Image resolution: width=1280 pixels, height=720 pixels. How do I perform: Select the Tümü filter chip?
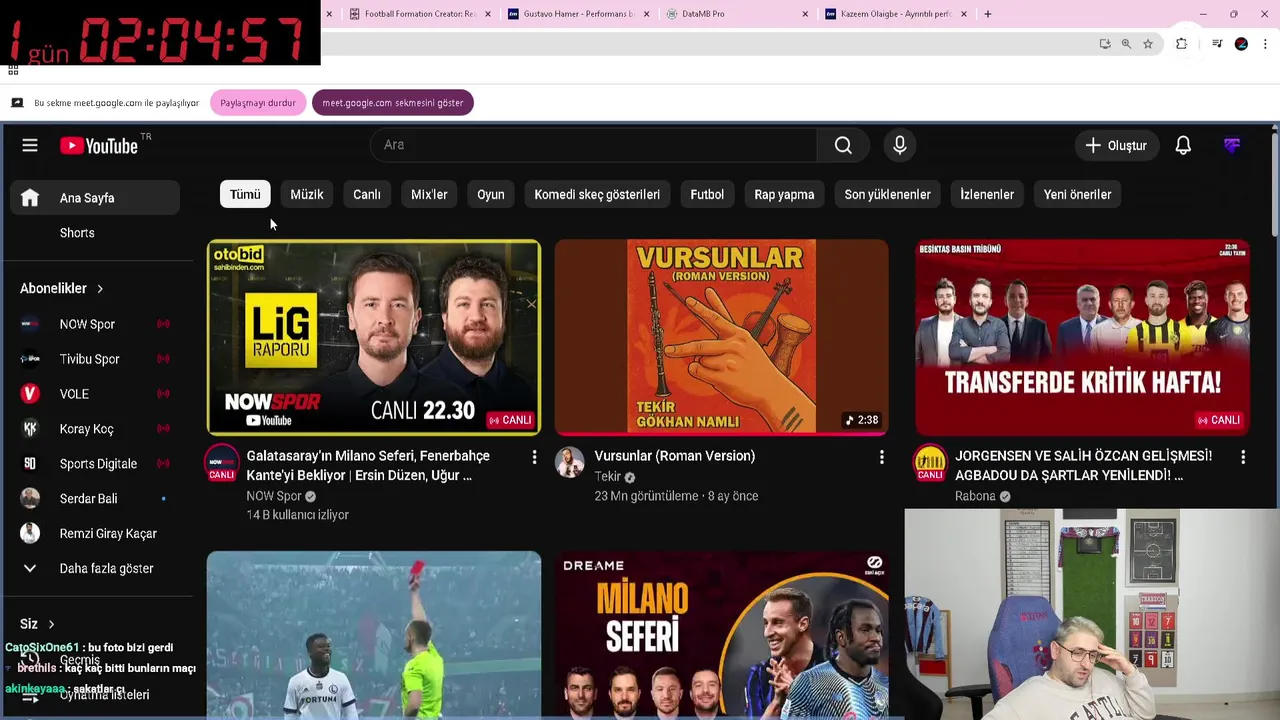pos(245,194)
